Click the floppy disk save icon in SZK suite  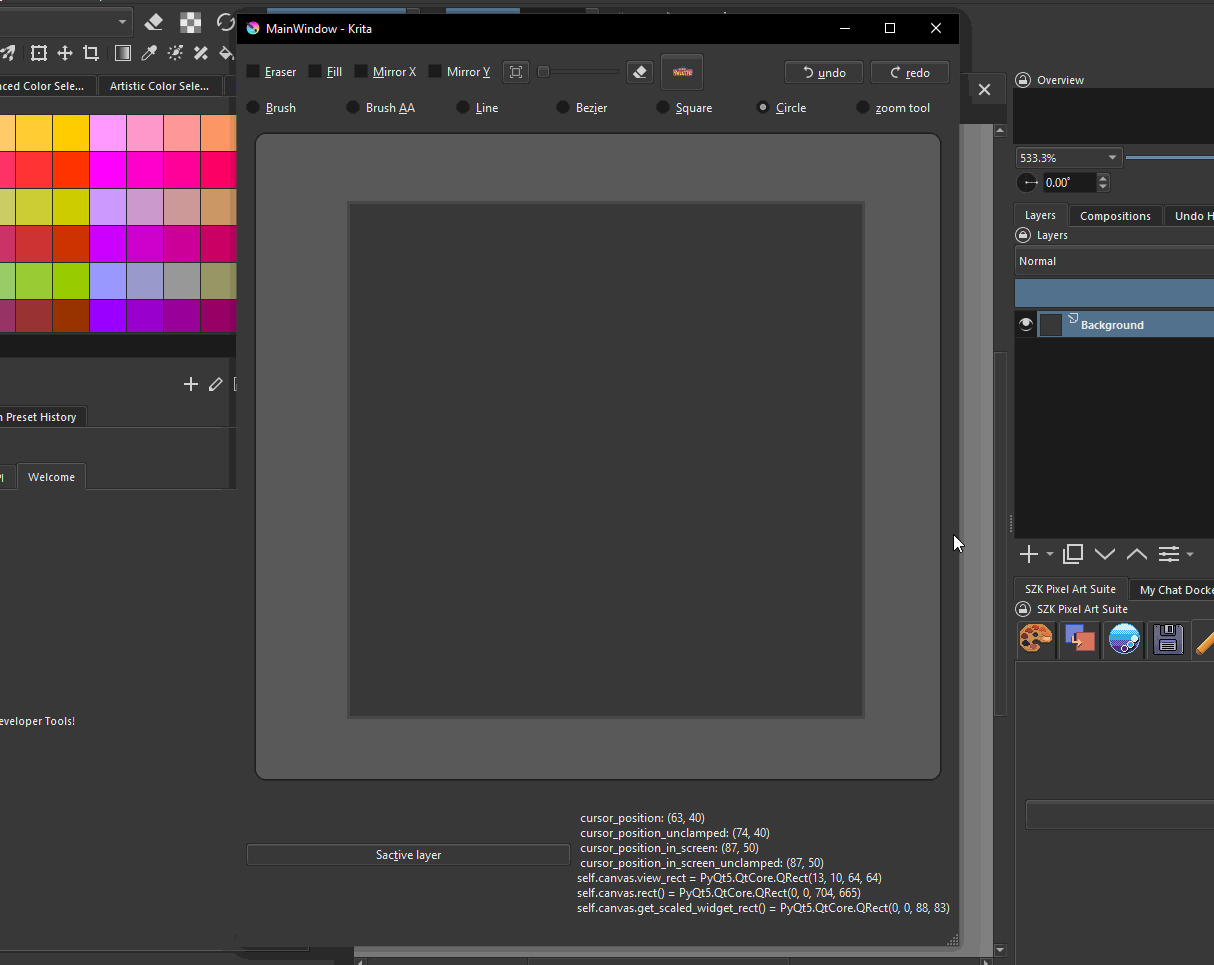pos(1168,639)
